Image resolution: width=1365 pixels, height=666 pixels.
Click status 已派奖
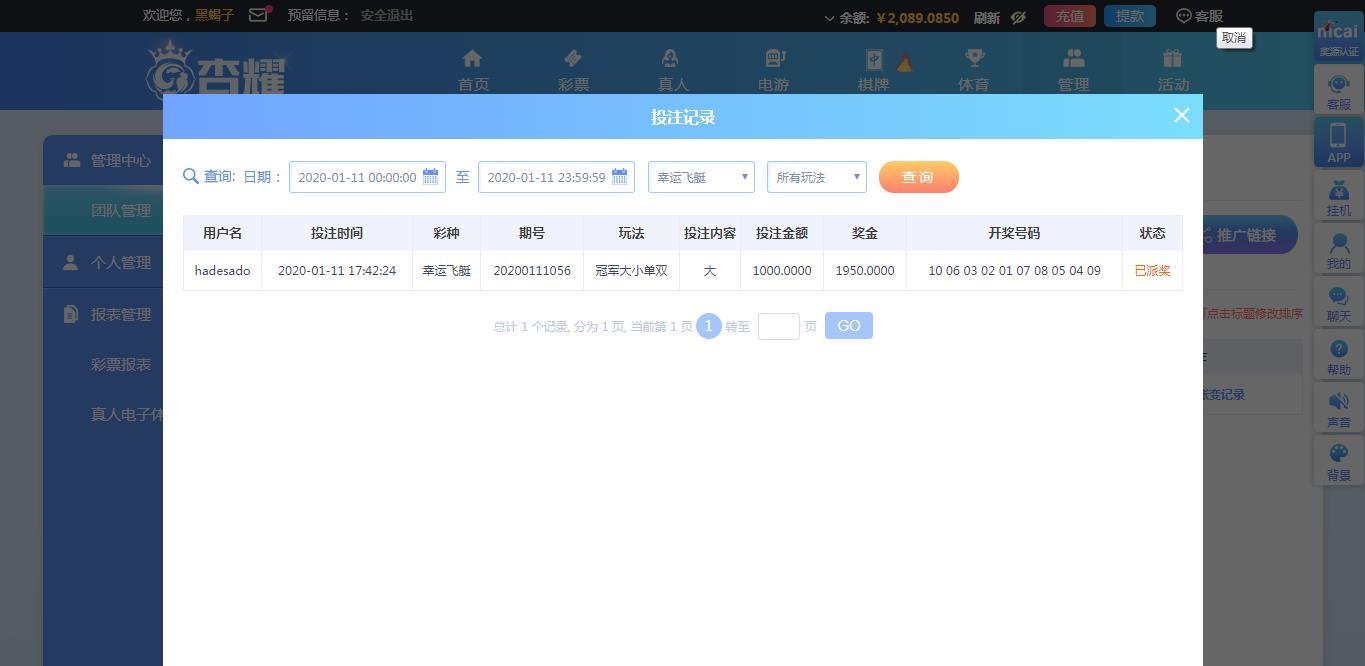point(1152,270)
